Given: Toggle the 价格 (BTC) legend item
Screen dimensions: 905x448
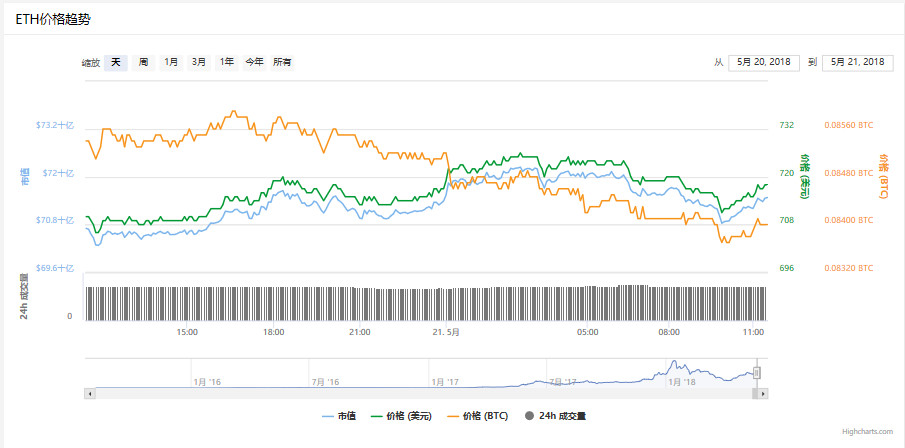Looking at the screenshot, I should [x=478, y=415].
